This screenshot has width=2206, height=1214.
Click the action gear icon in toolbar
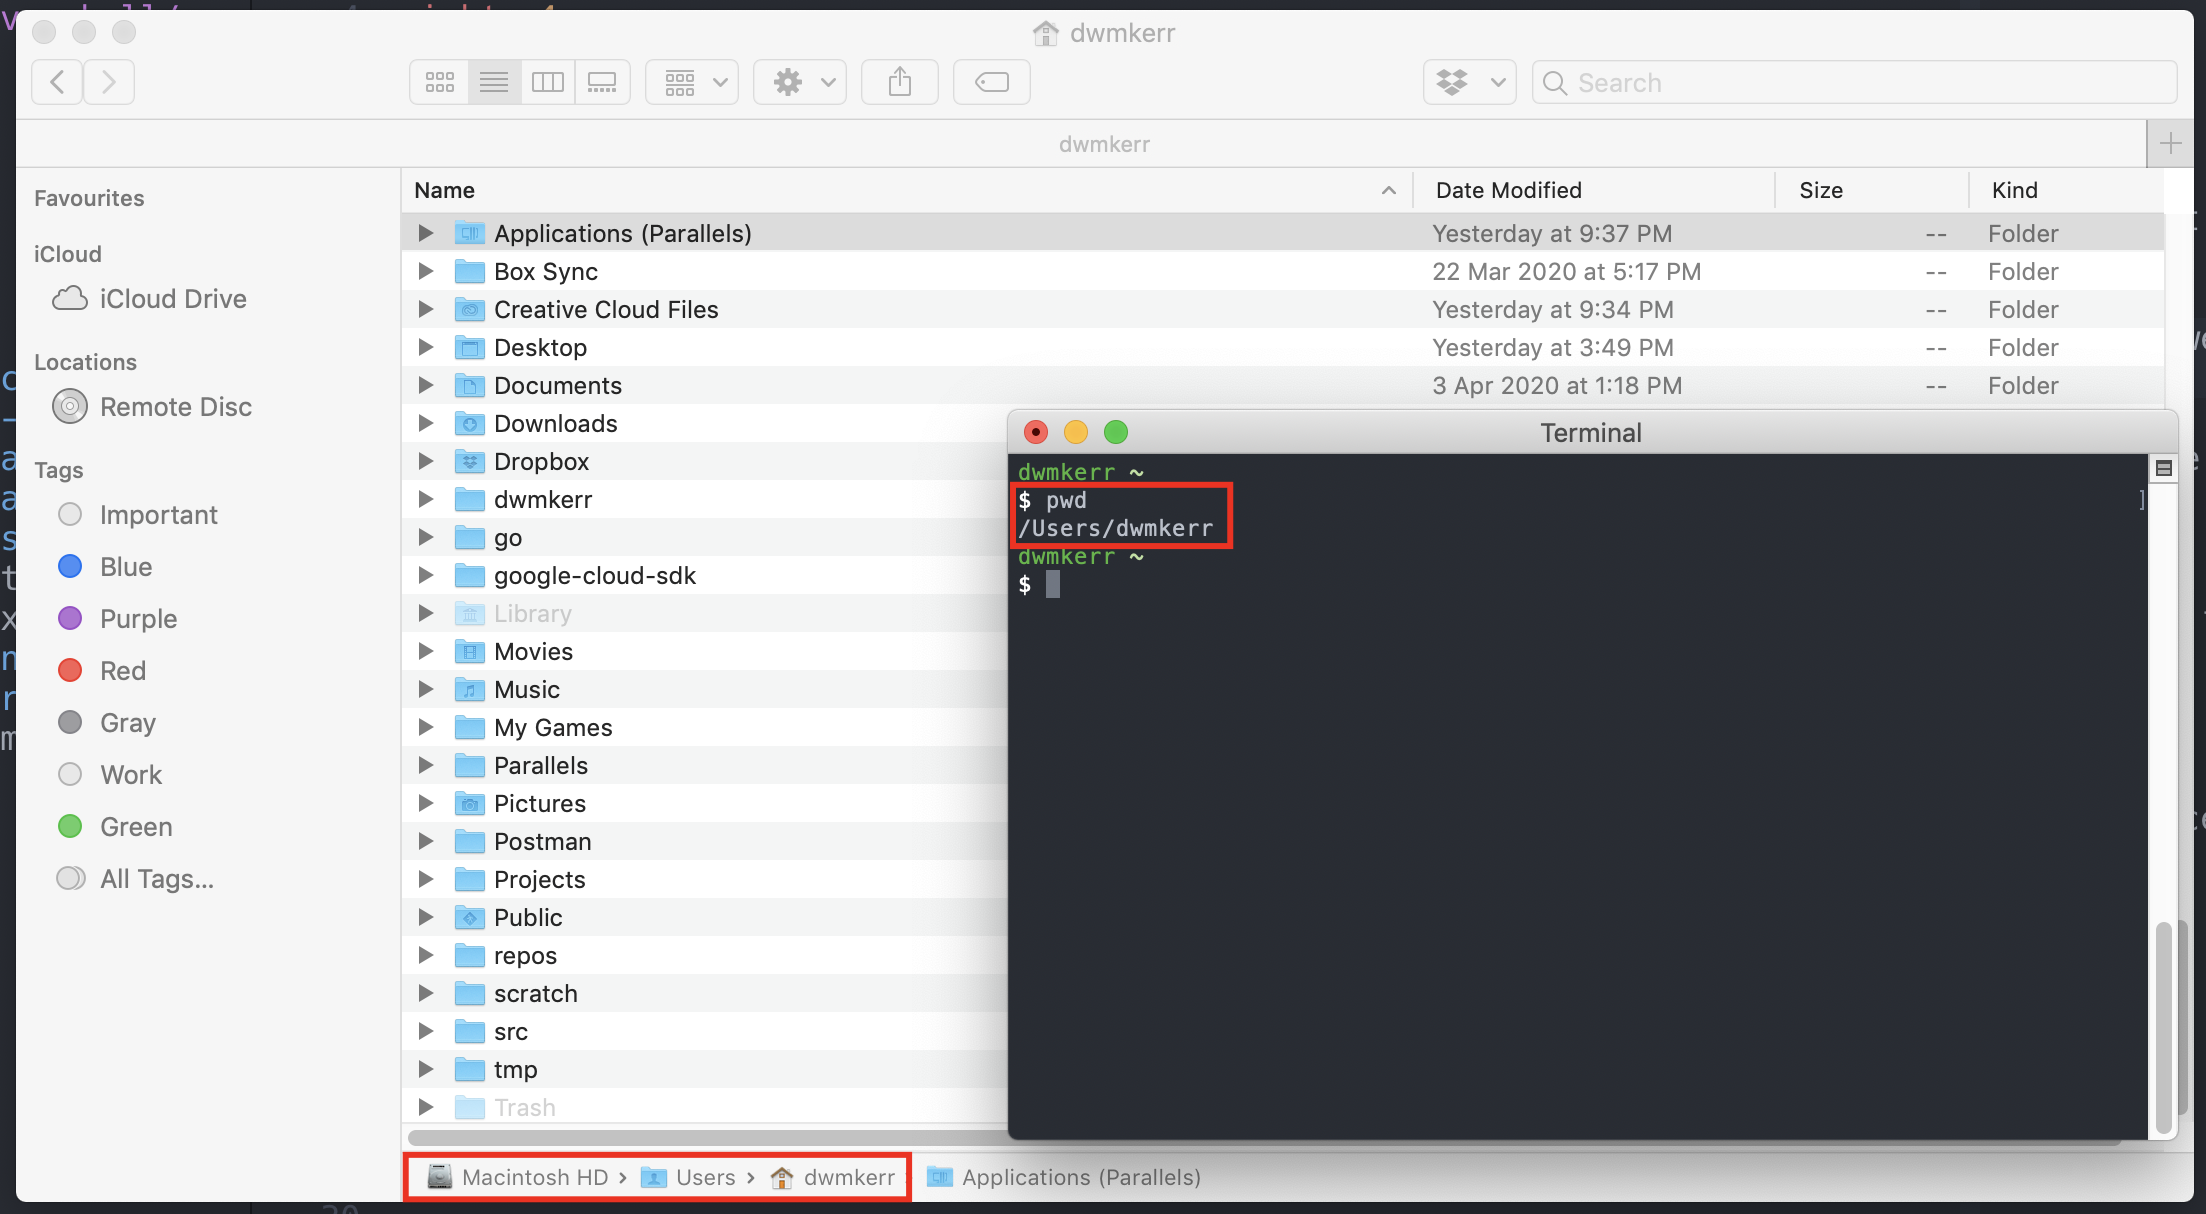(x=788, y=82)
